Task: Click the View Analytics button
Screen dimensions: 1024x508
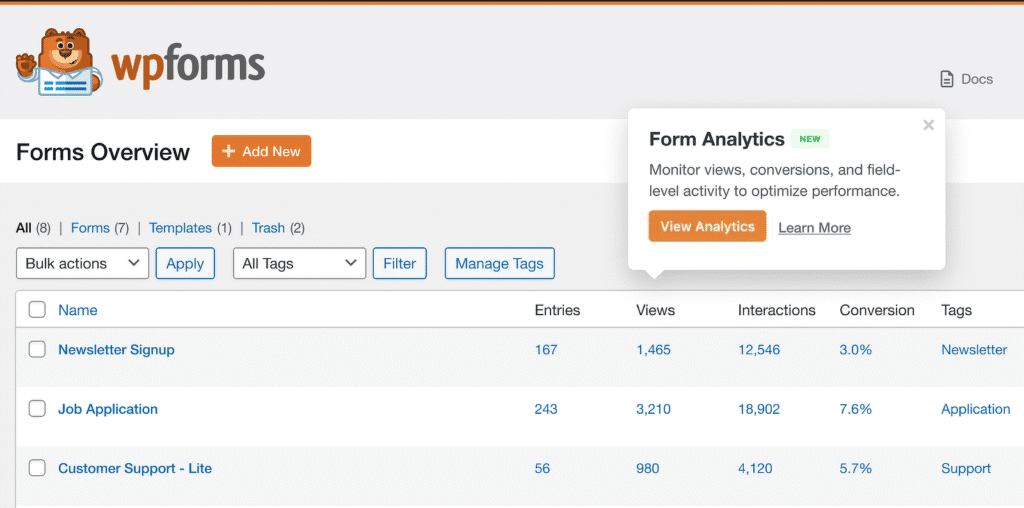Action: 707,226
